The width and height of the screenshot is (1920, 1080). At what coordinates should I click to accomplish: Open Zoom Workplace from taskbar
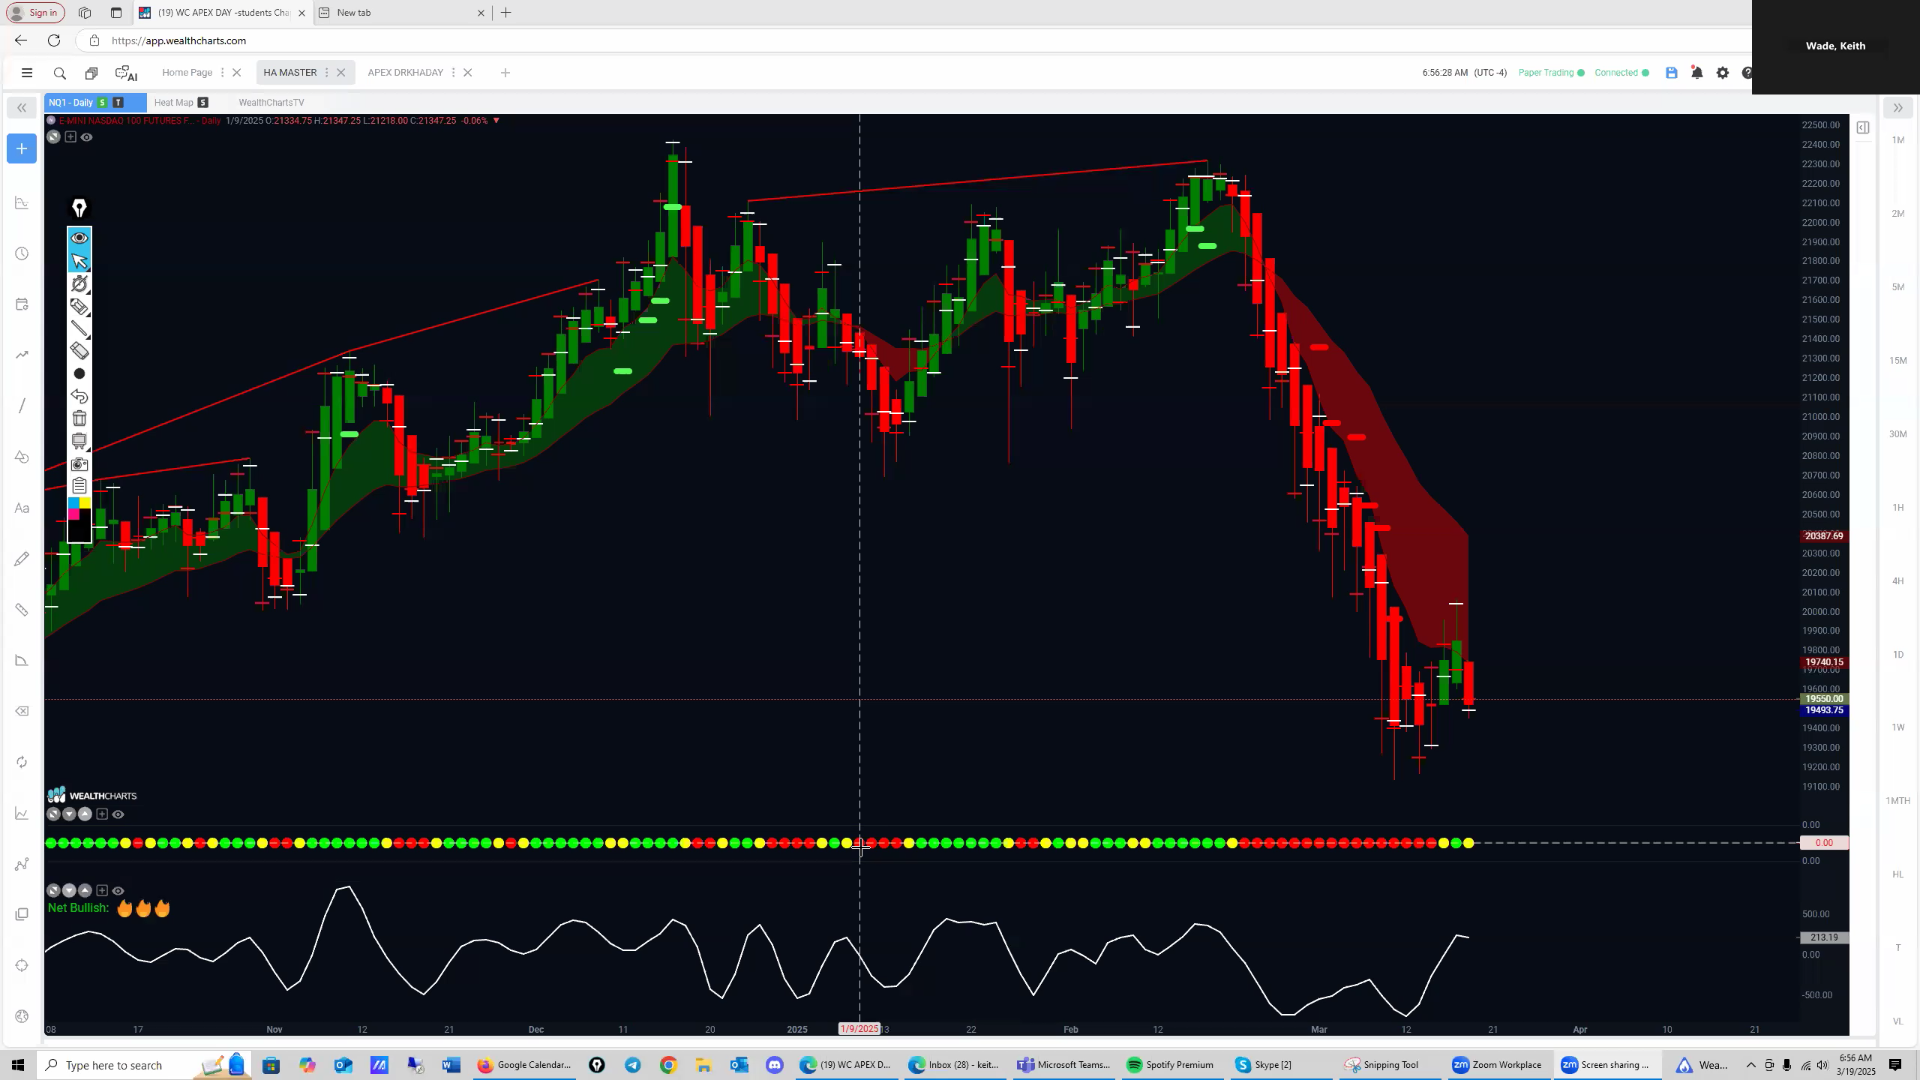click(1497, 1065)
